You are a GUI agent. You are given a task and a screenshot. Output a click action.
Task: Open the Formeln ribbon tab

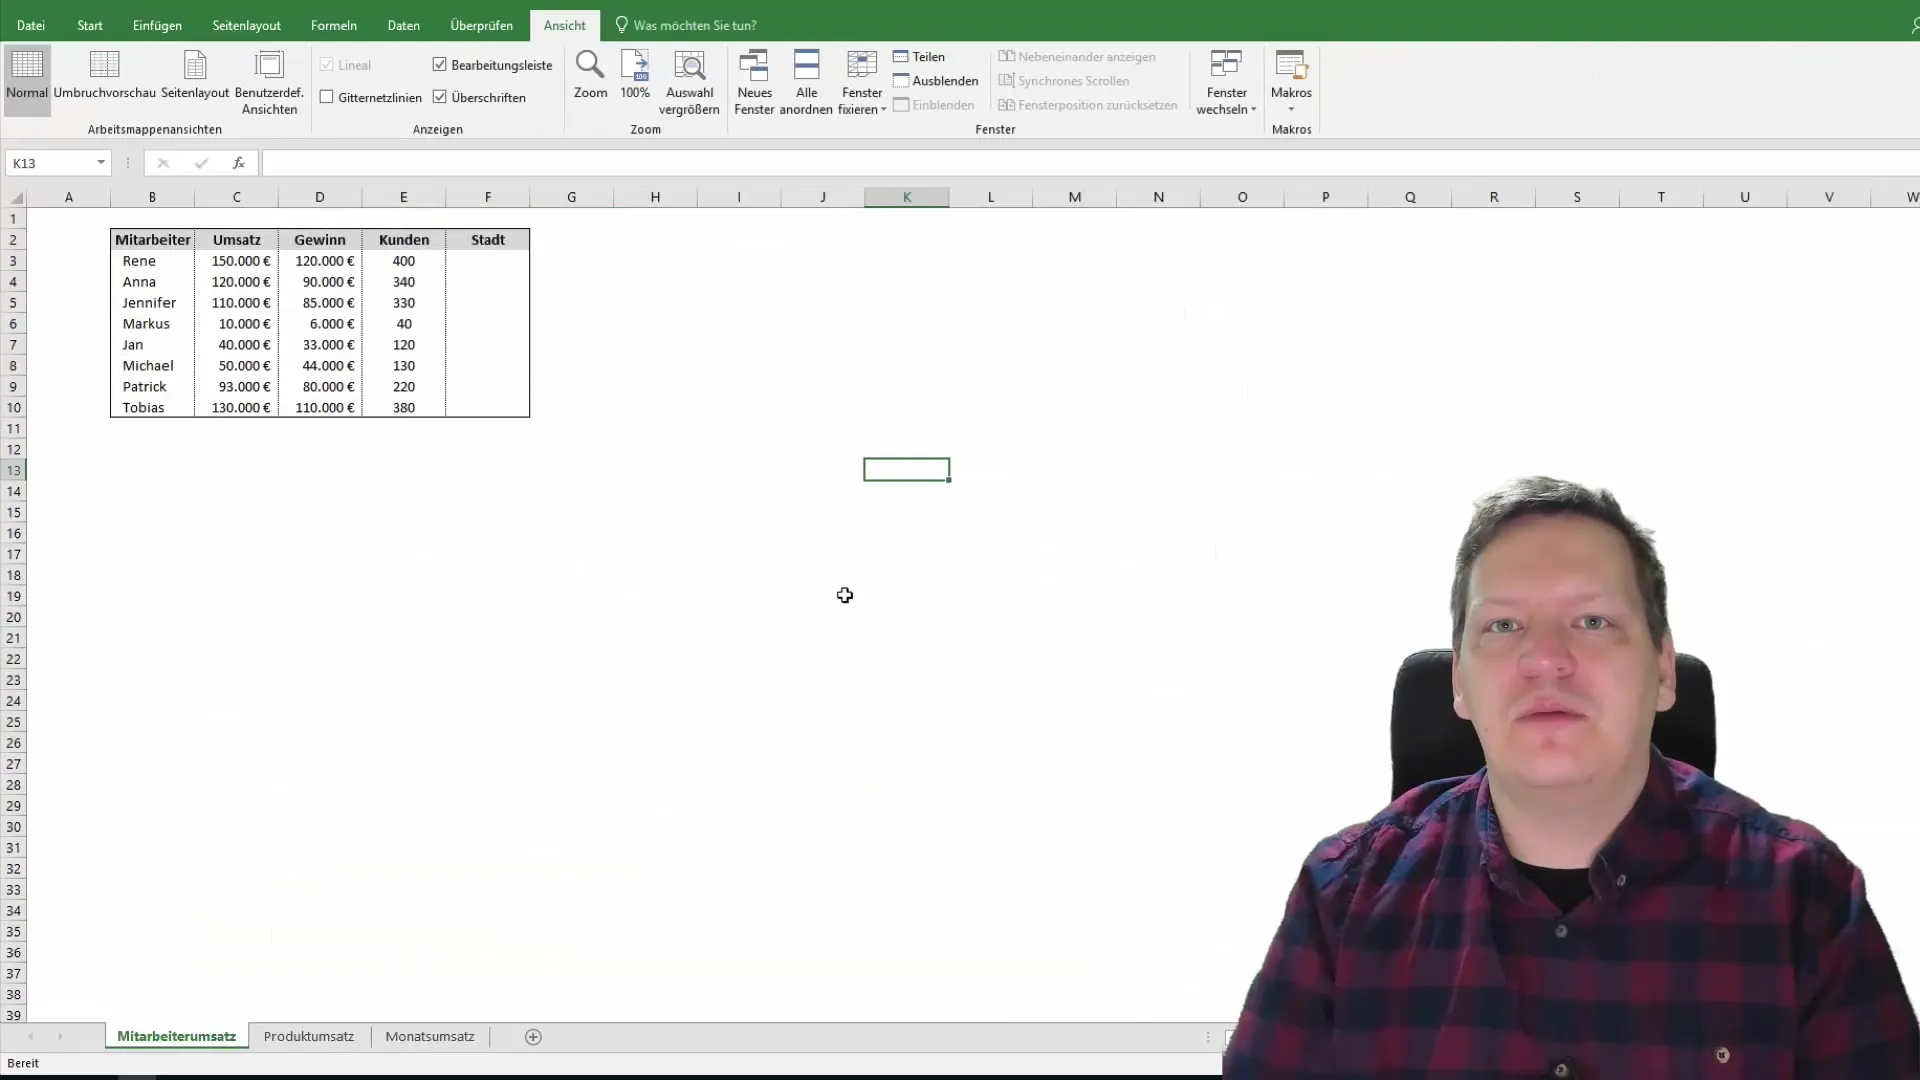(x=334, y=25)
